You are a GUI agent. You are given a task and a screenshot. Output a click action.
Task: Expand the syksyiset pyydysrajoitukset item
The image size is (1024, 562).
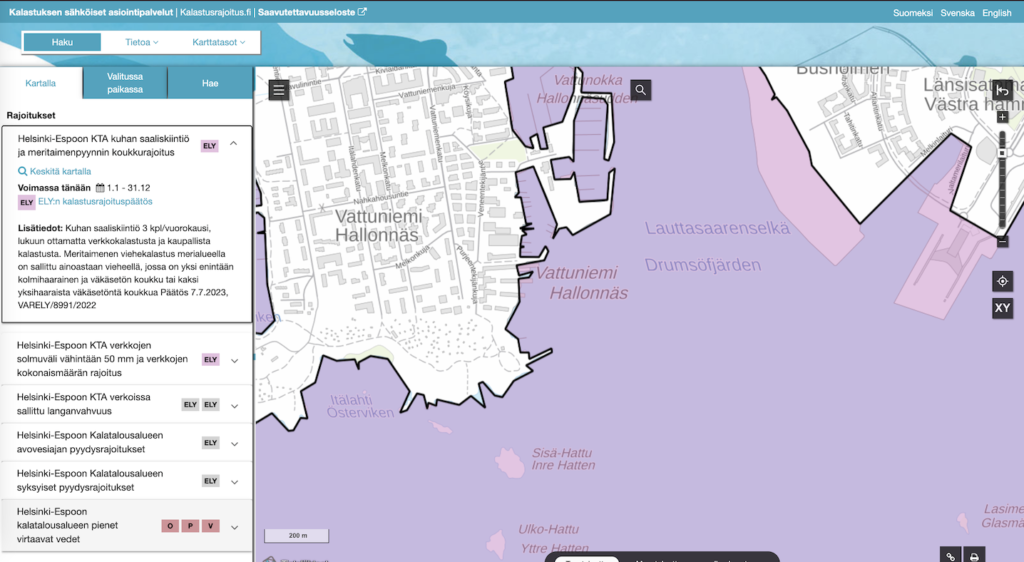(234, 481)
